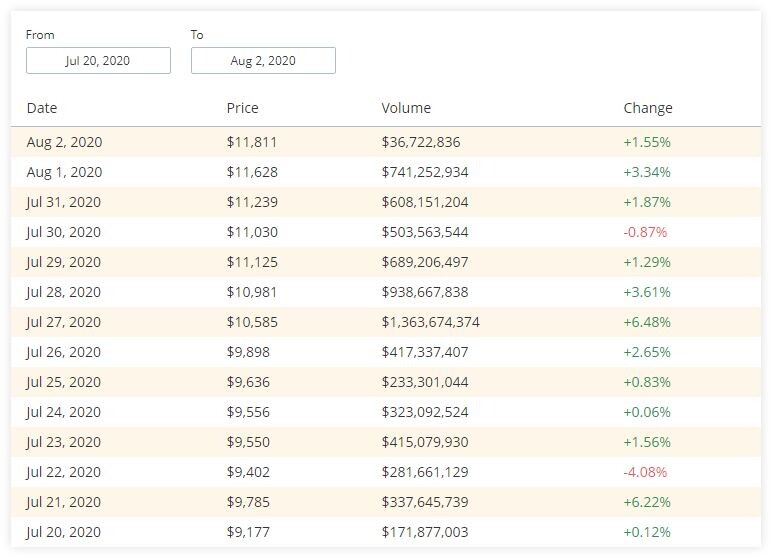
Task: Select the Aug 1, 2020 price $11,628
Action: (x=252, y=172)
